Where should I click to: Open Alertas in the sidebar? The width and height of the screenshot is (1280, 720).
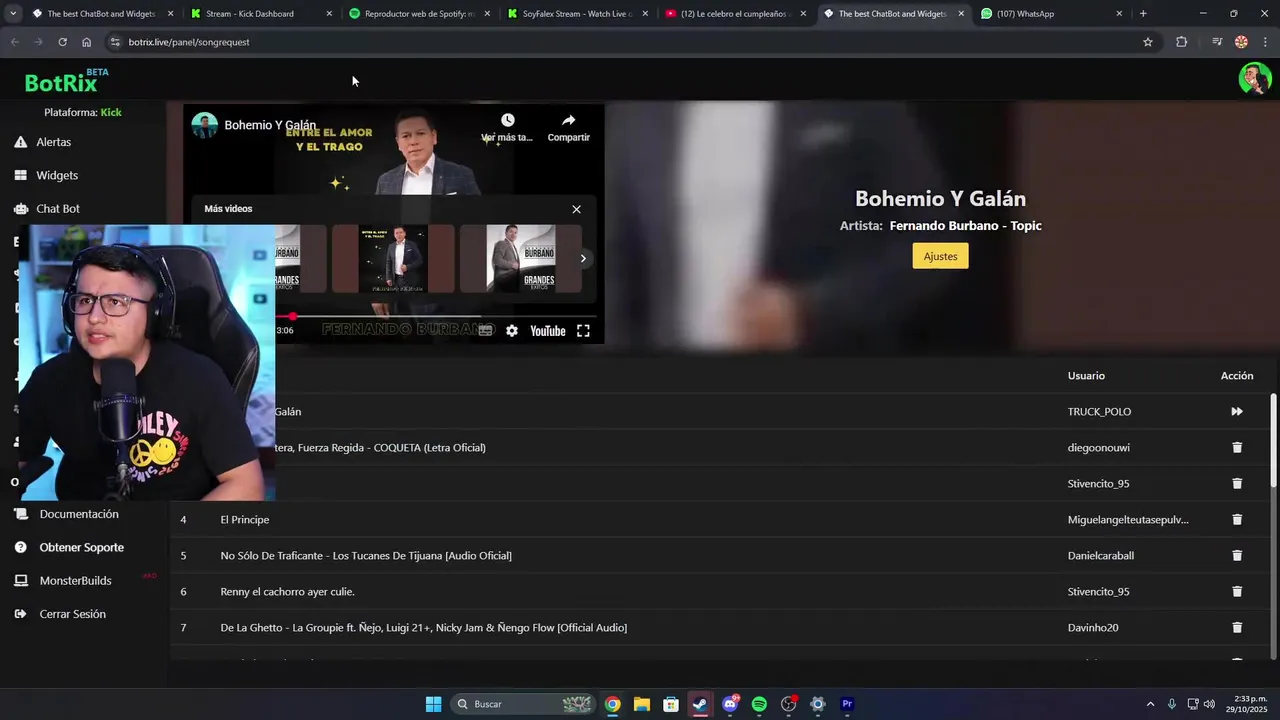click(x=53, y=142)
